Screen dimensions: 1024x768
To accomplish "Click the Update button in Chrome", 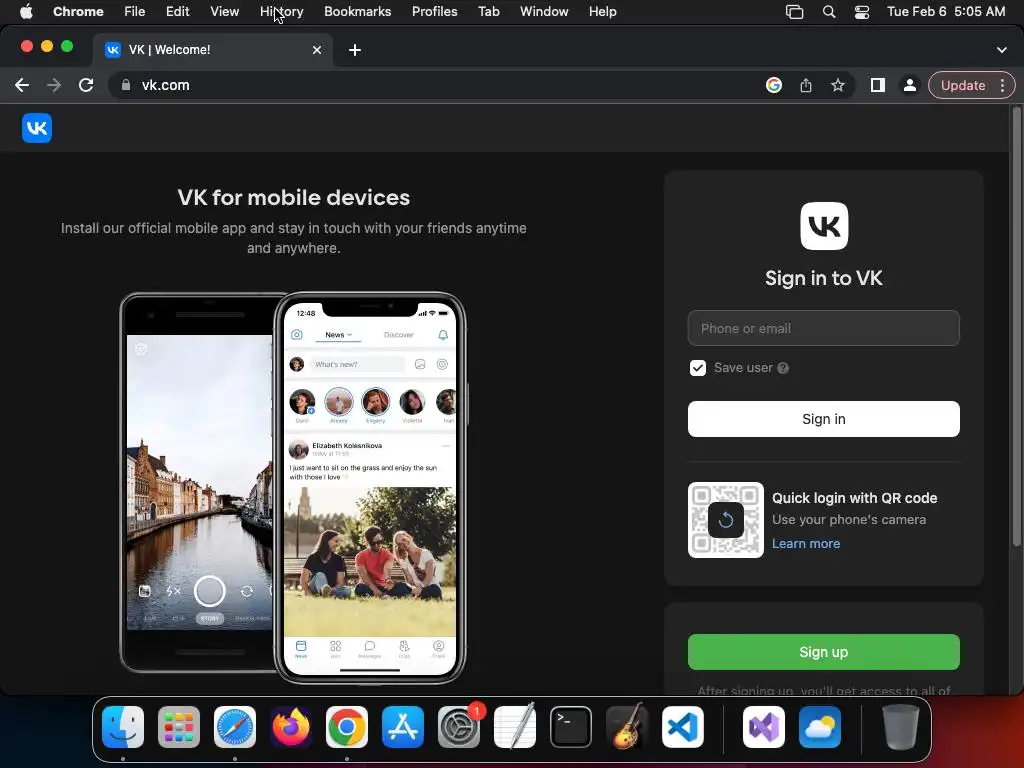I will [963, 86].
